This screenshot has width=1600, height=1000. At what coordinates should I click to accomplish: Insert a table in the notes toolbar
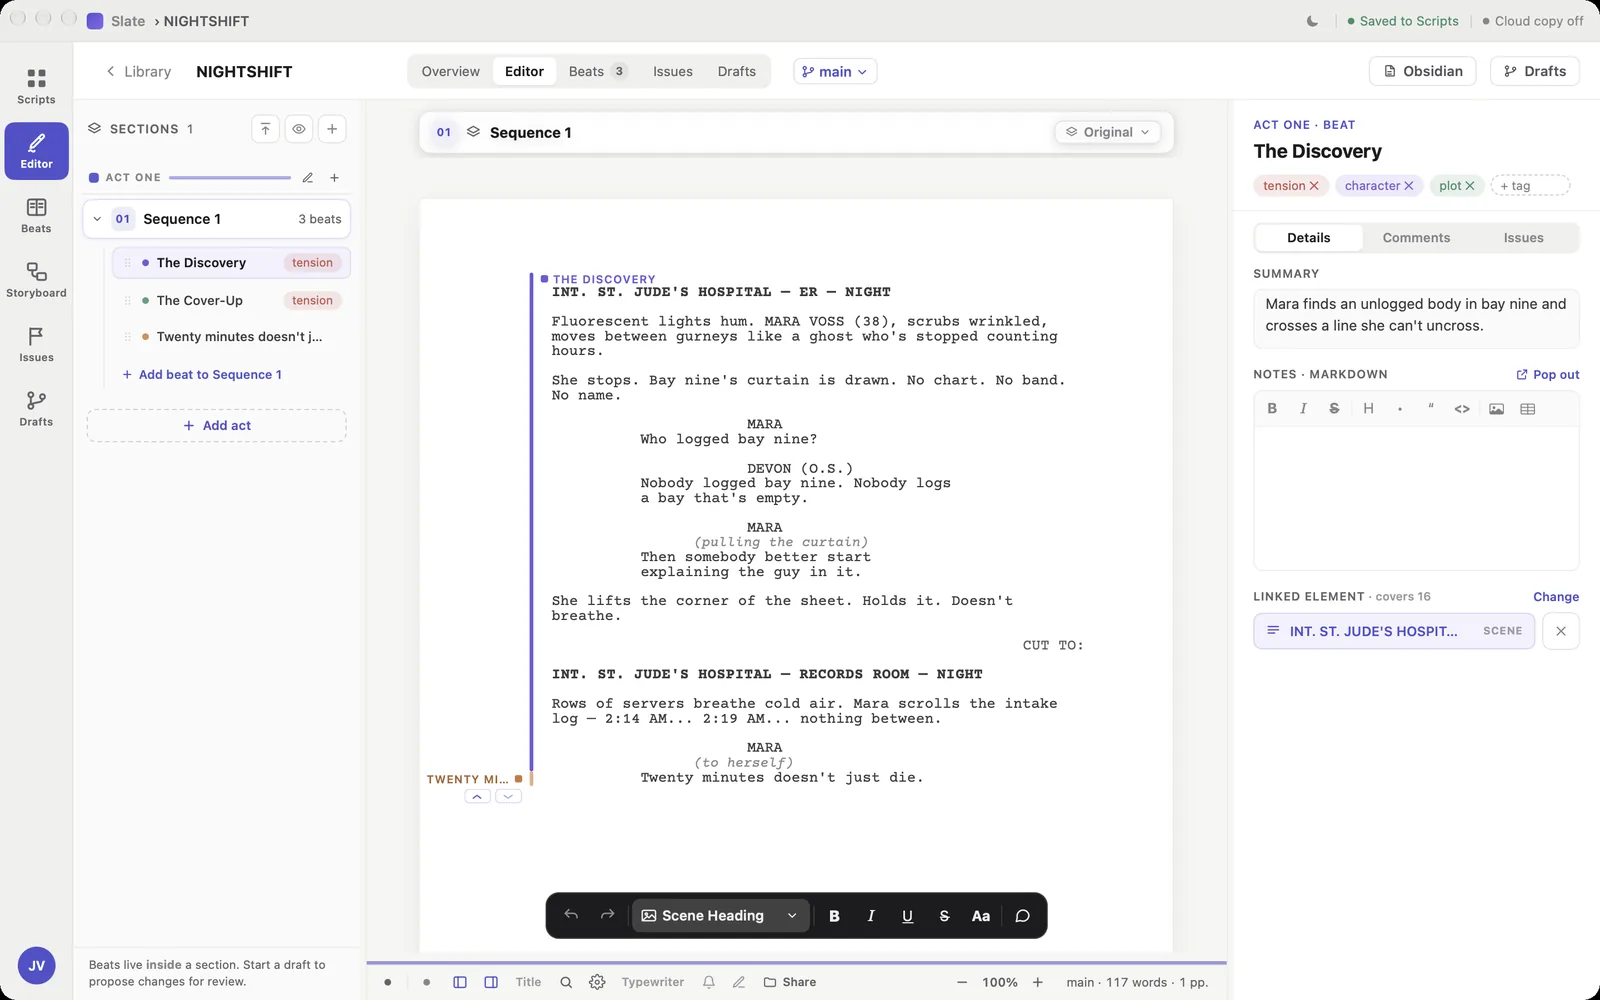[x=1527, y=408]
